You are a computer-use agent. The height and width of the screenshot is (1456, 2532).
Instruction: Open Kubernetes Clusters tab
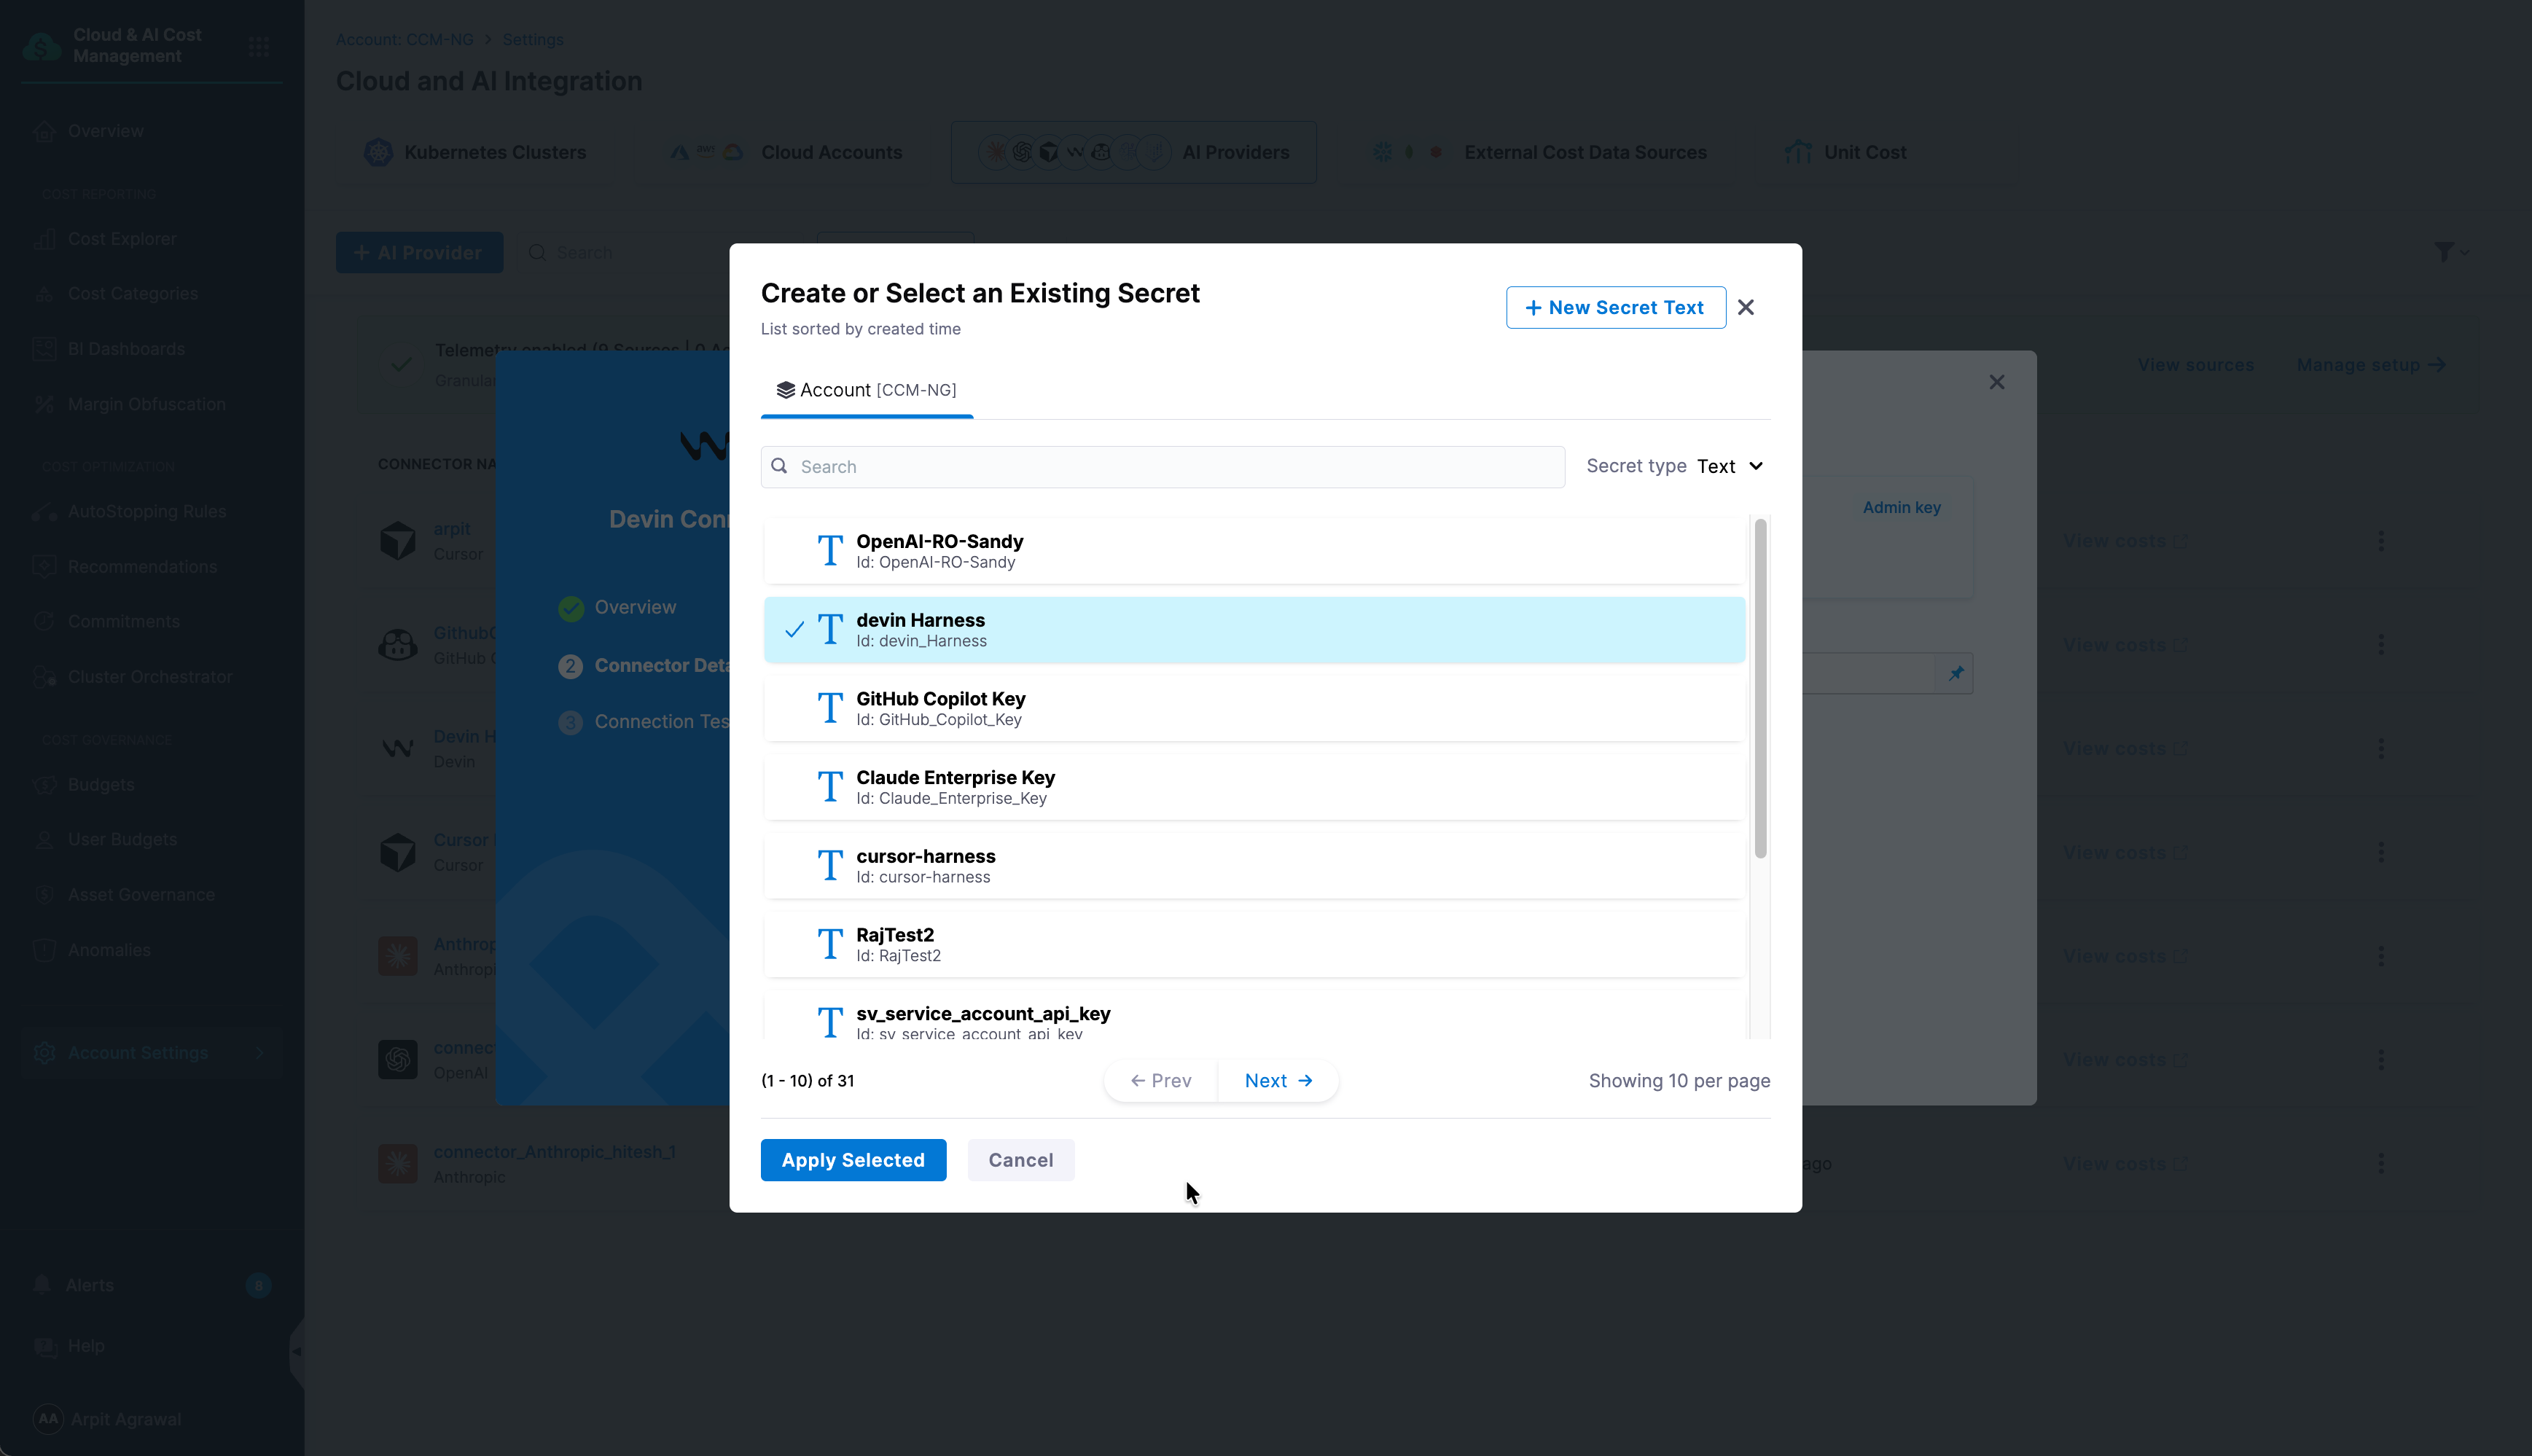(x=476, y=152)
